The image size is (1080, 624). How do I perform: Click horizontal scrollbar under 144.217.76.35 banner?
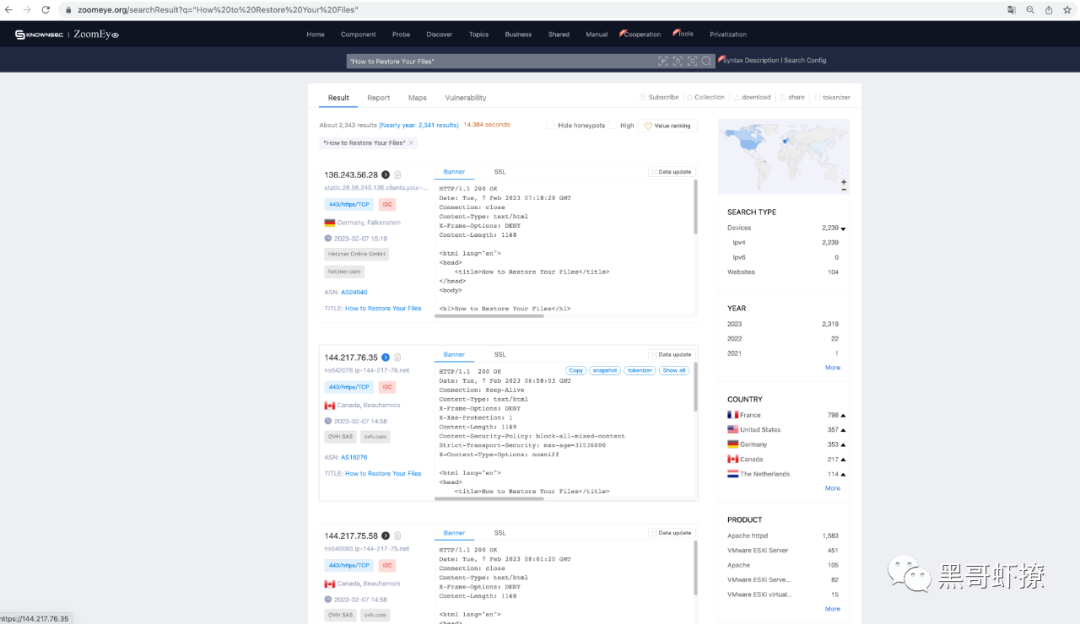[489, 499]
